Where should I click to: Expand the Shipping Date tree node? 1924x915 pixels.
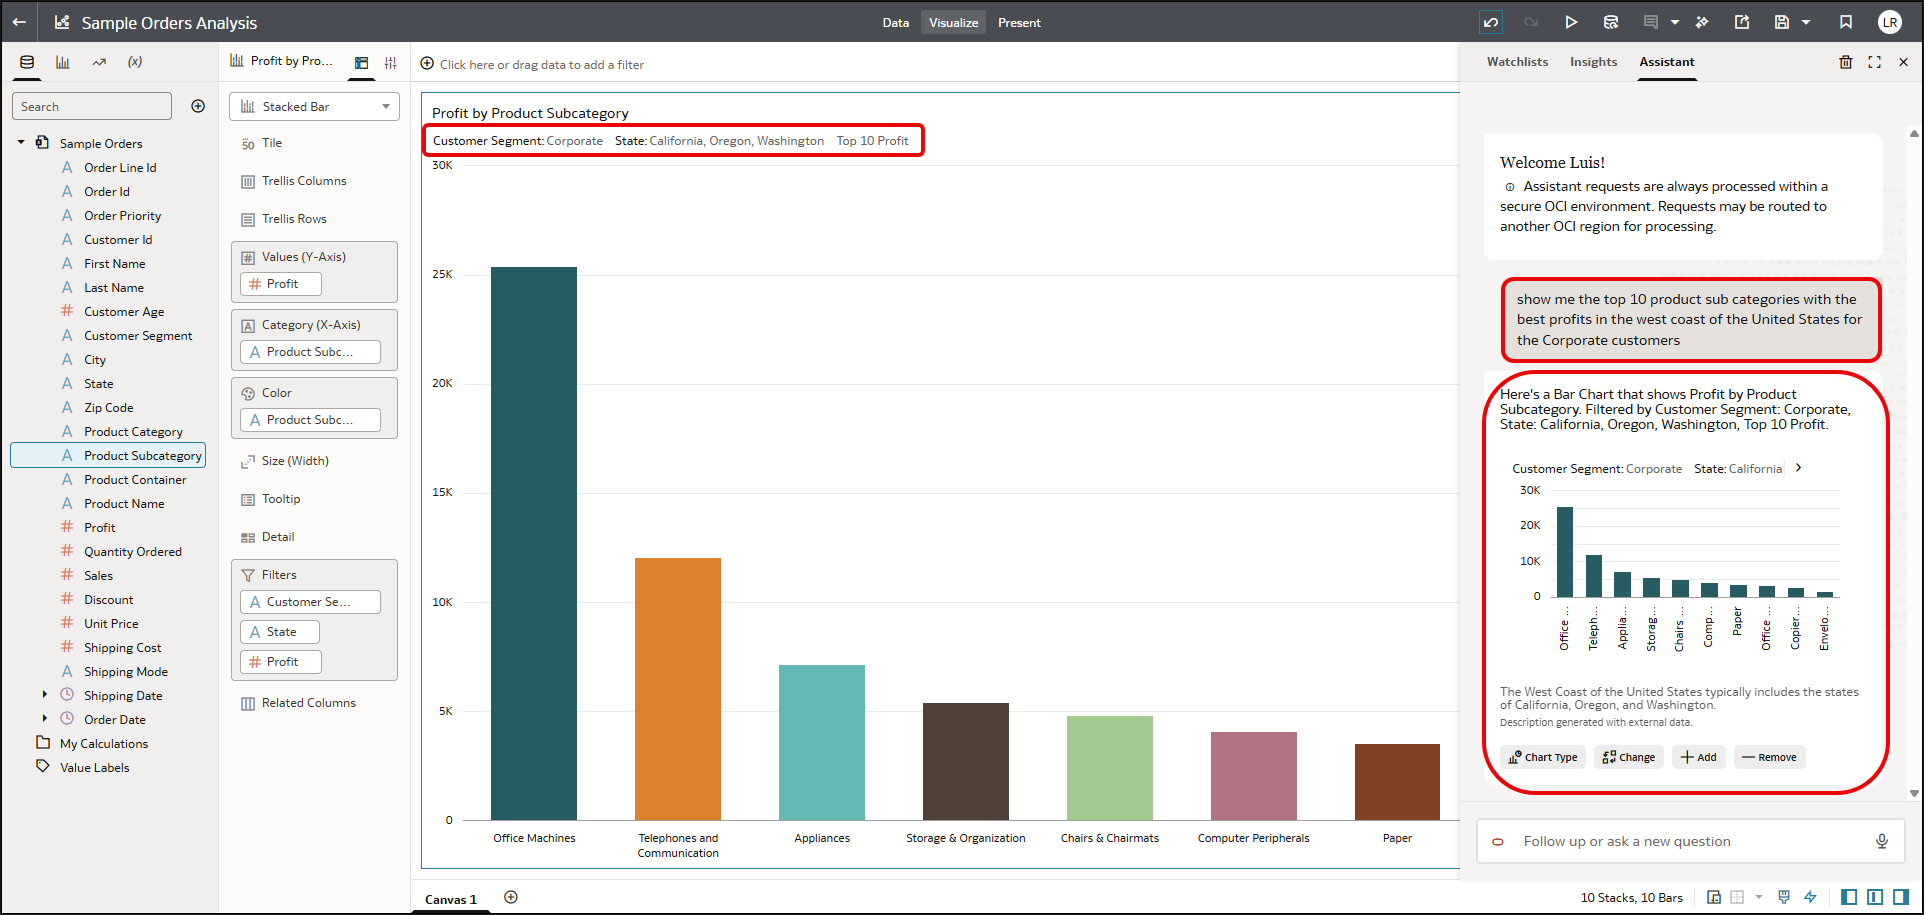[44, 694]
